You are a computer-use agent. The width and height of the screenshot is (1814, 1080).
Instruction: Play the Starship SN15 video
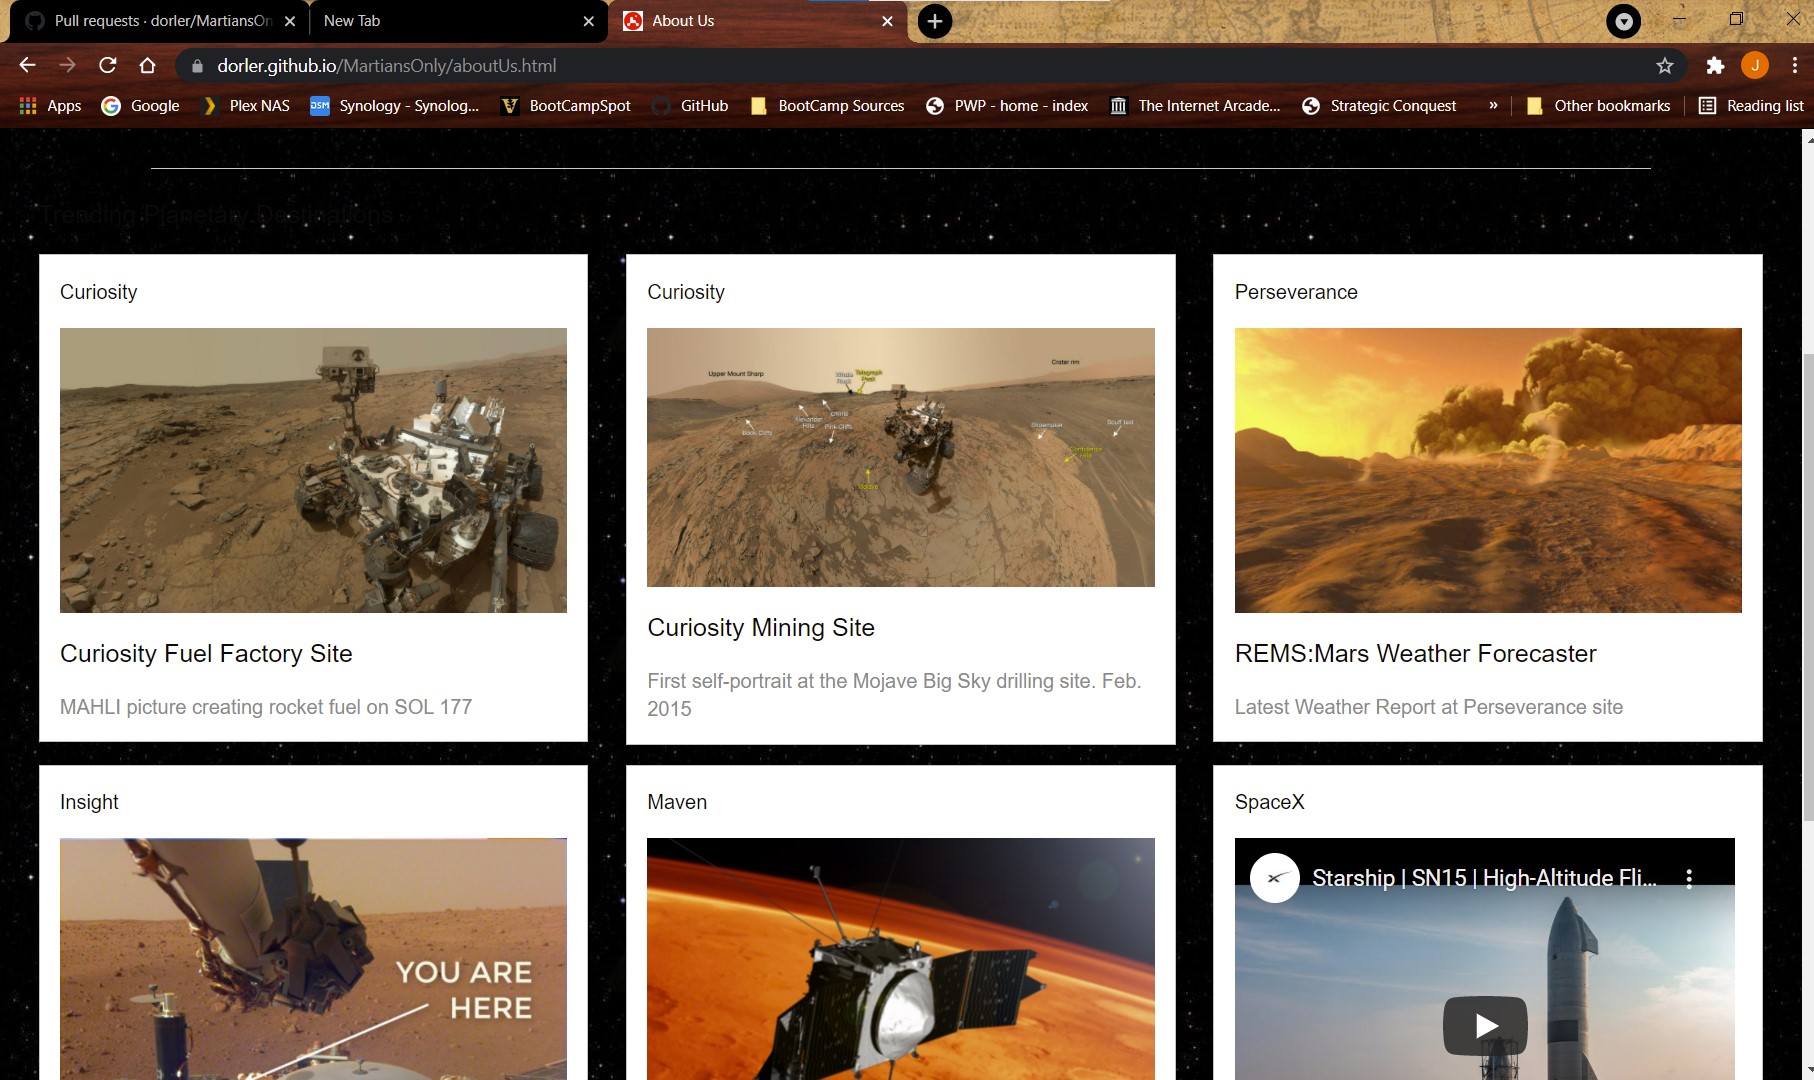click(1484, 1025)
